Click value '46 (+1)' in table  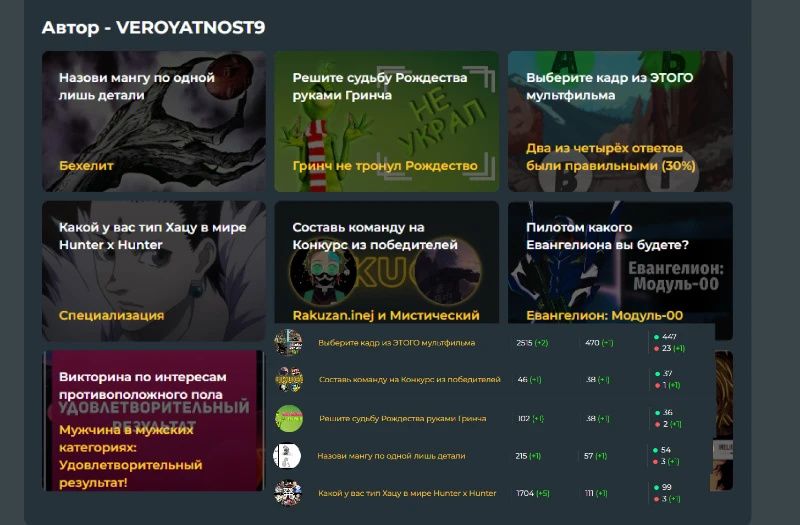click(530, 380)
